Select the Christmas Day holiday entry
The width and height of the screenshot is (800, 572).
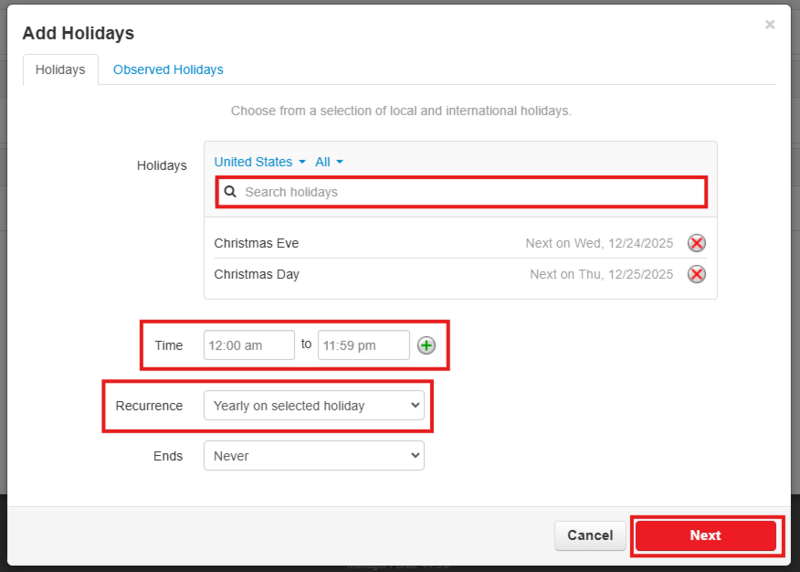tap(256, 274)
